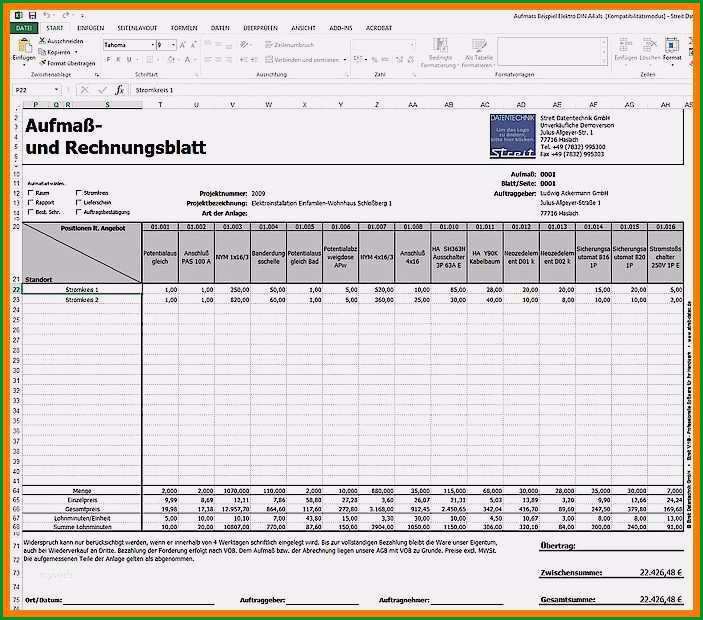The image size is (703, 620).
Task: Align text right in cell
Action: click(x=228, y=60)
